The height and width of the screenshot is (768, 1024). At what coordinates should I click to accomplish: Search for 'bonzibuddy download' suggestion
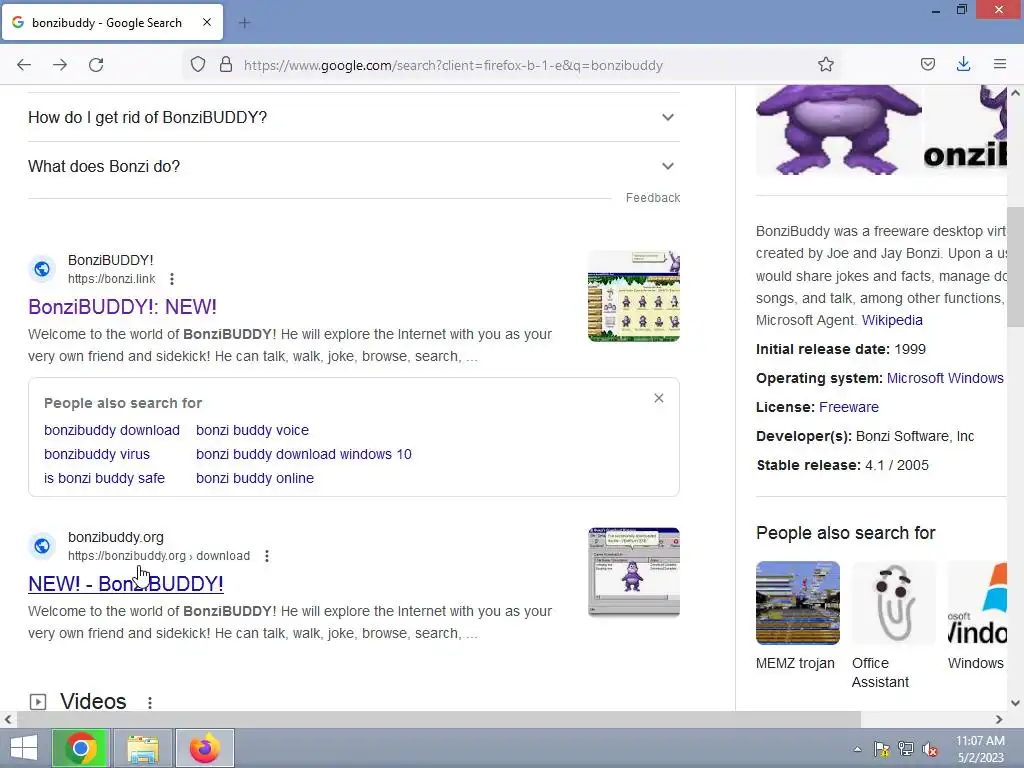112,430
